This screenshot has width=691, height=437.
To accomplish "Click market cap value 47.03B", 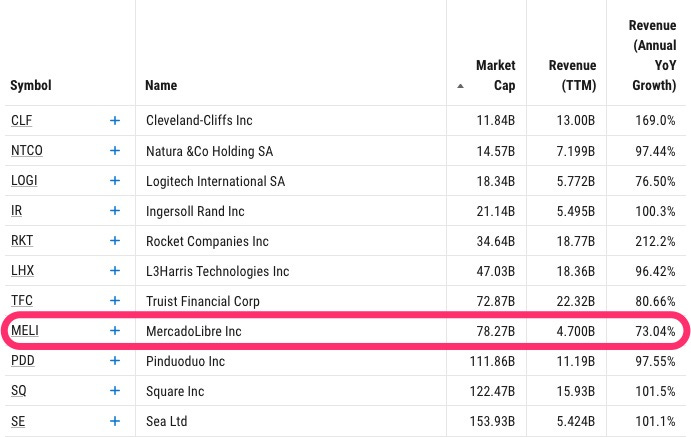I will (x=496, y=271).
